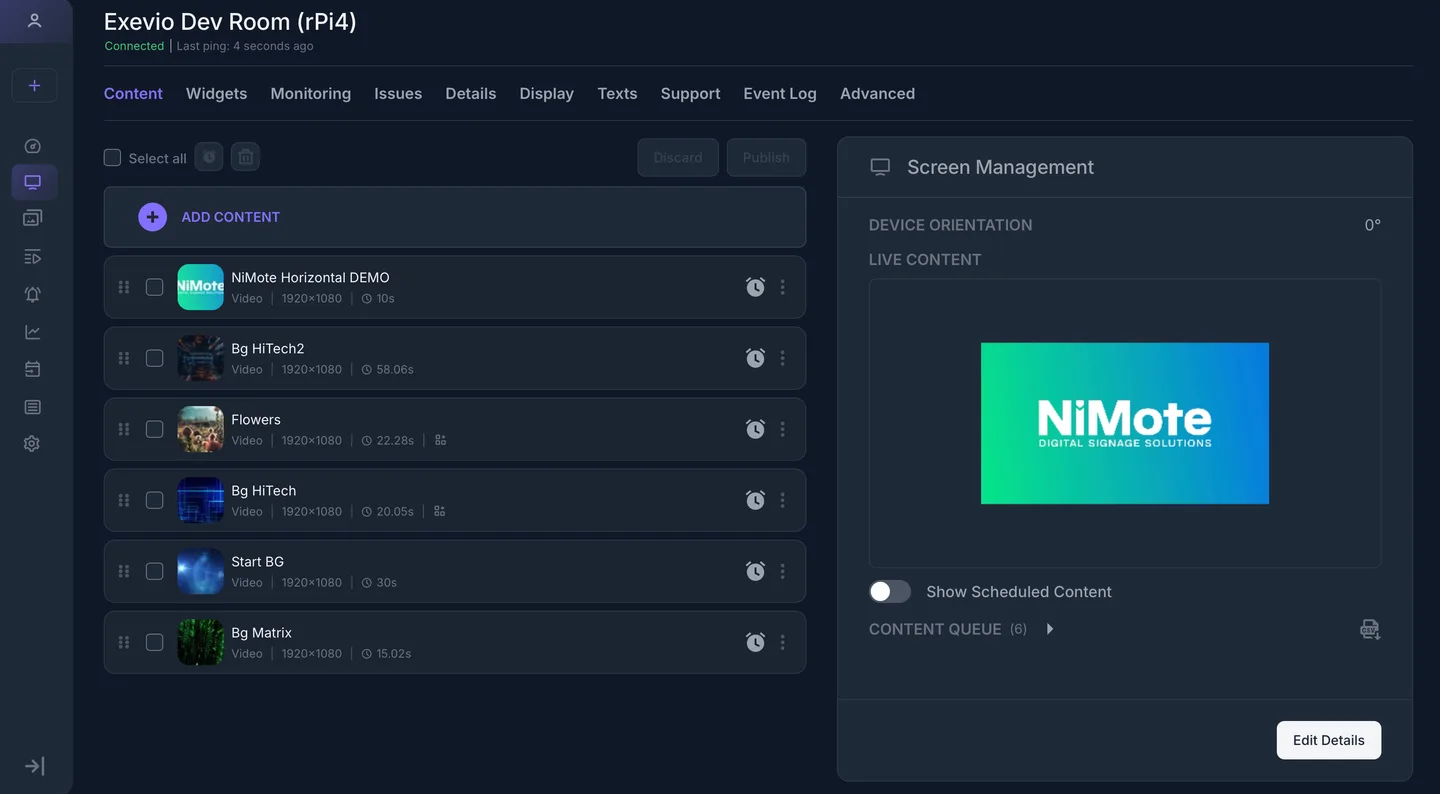Check the Bg Matrix checkbox

click(x=155, y=642)
